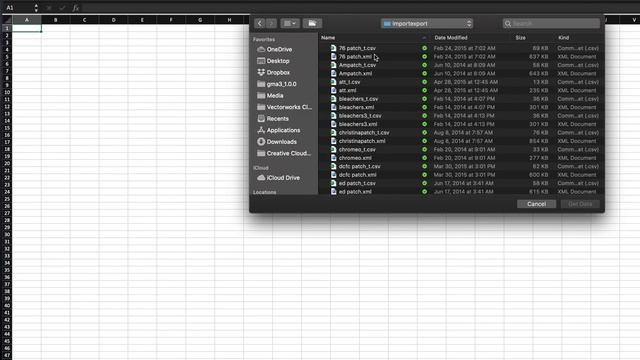
Task: Open the Name Box stepper arrows
Action: 36,8
